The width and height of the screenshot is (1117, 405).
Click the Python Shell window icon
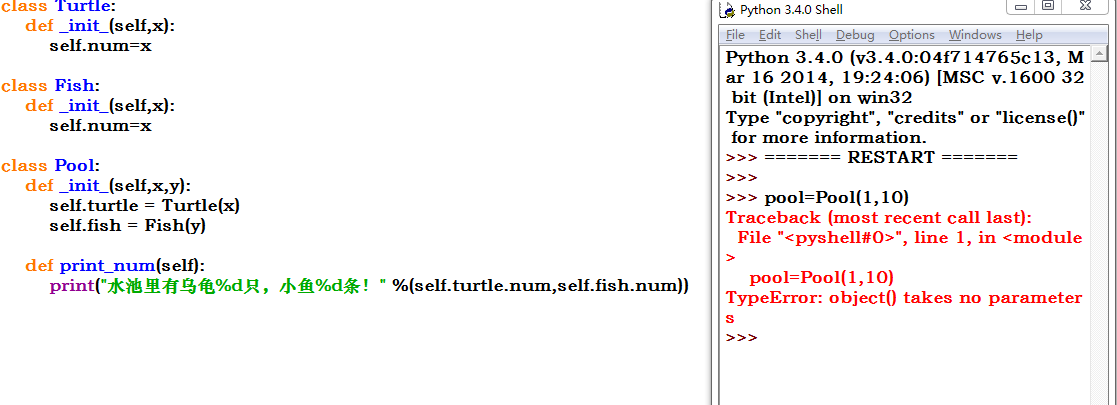[727, 10]
